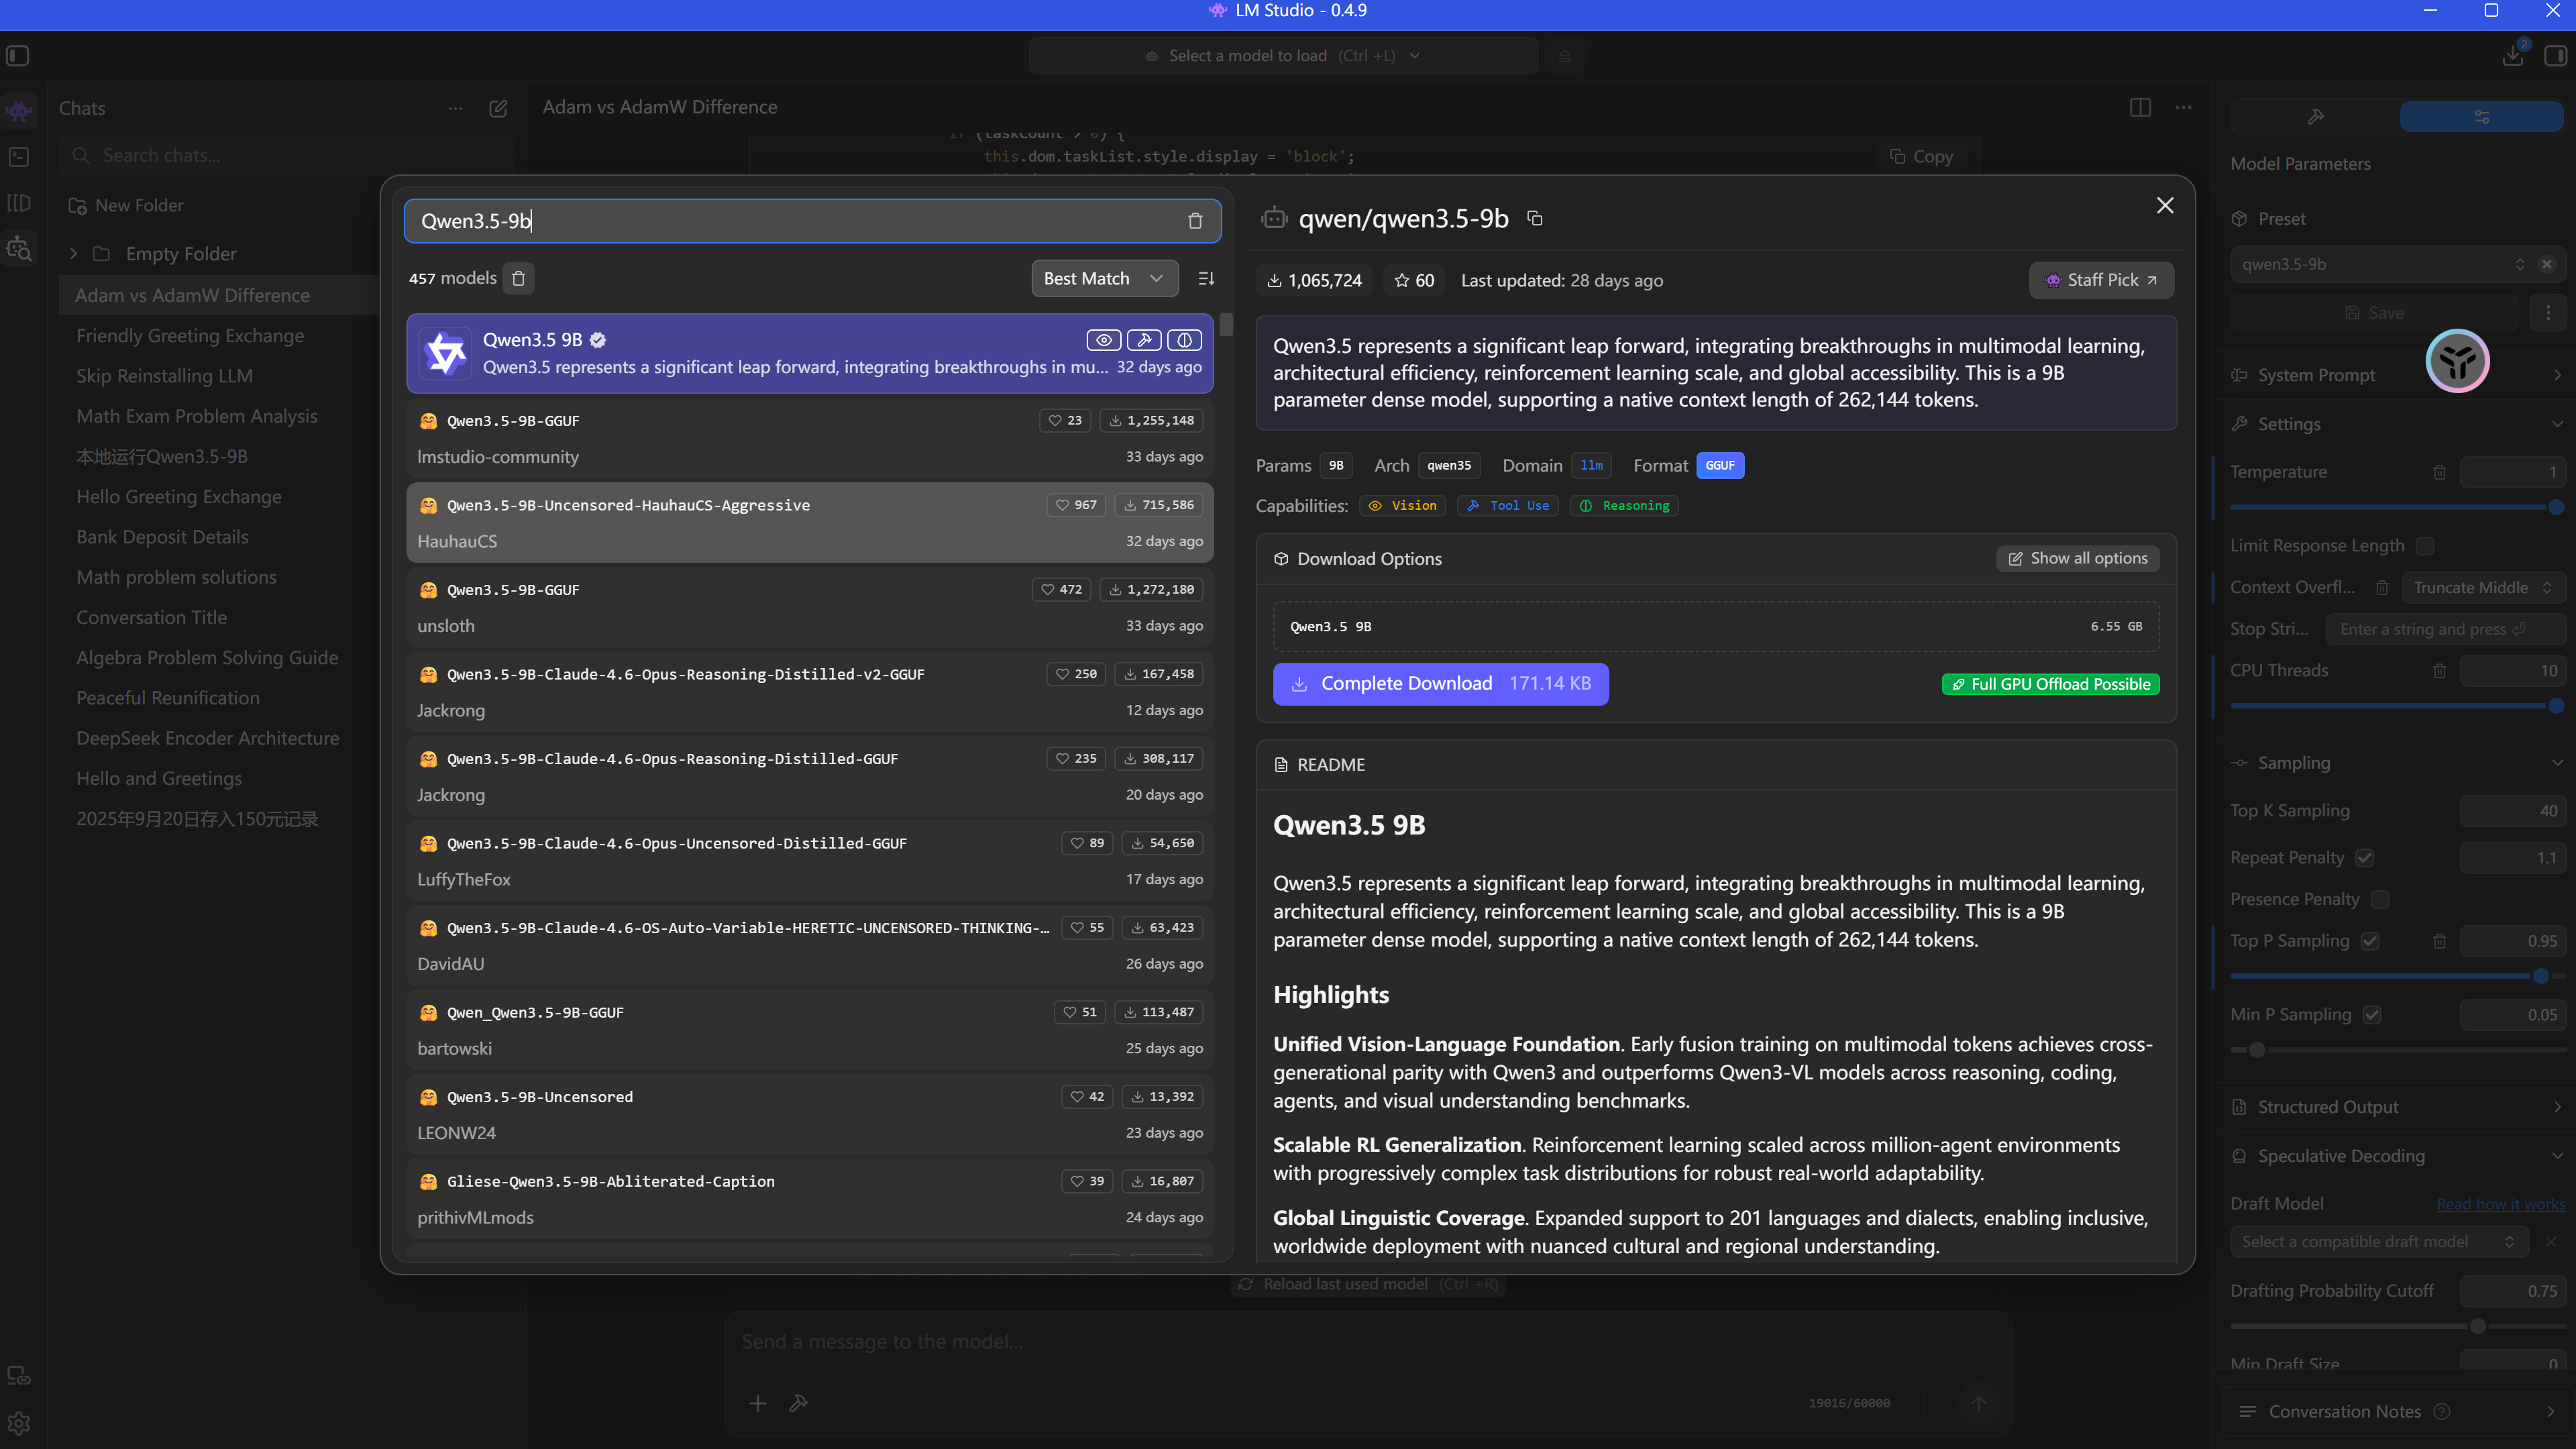Open the Chats section in left rail
The height and width of the screenshot is (1449, 2576).
(19, 110)
